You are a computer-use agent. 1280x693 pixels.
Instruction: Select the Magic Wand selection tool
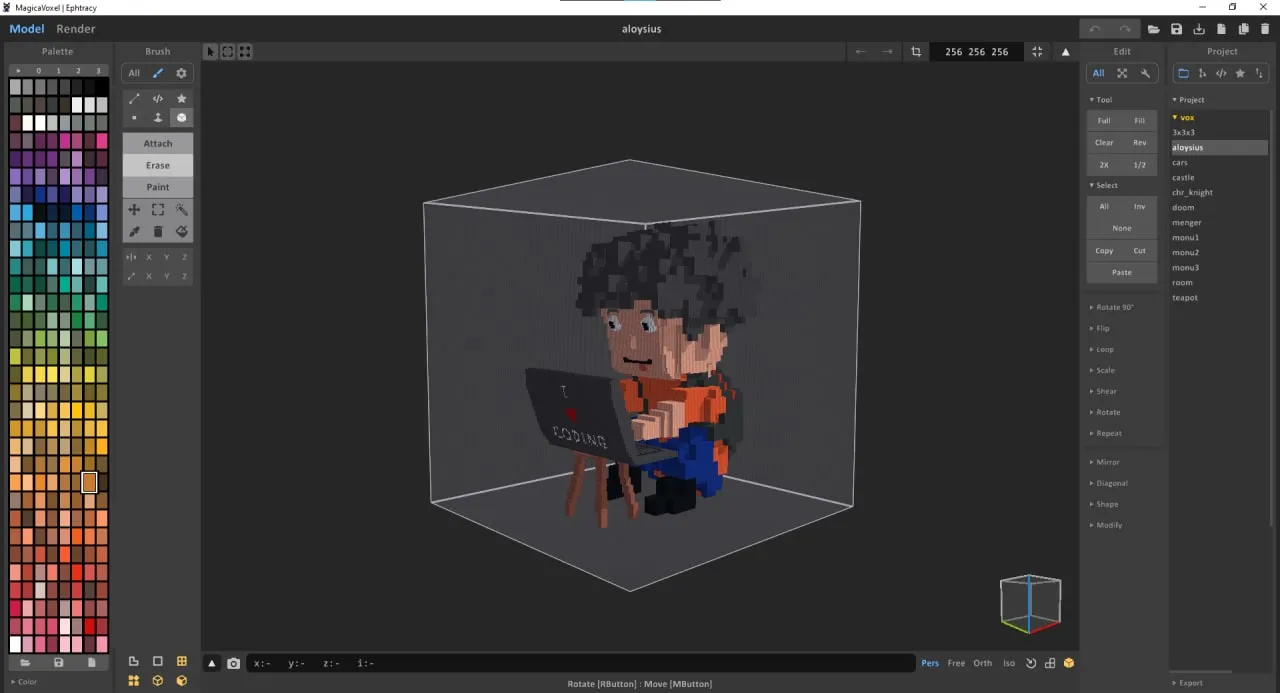(181, 209)
